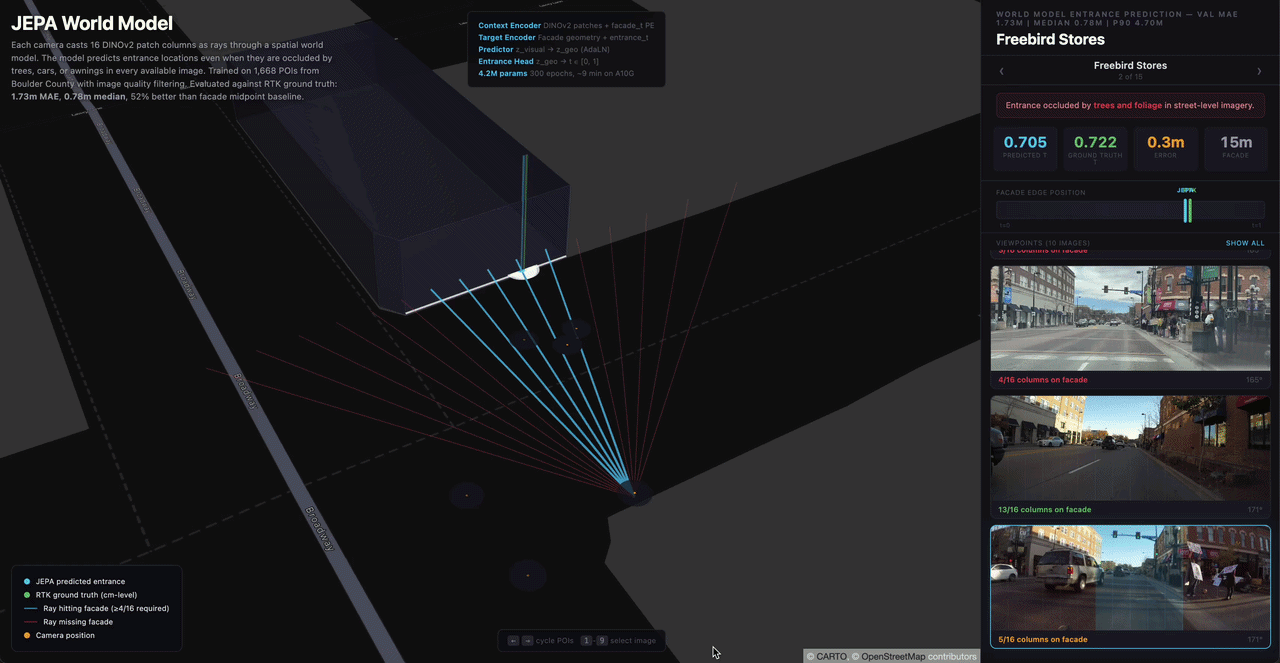1280x663 pixels.
Task: Click the 'Ray hitting facade' legend entry
Action: point(96,608)
